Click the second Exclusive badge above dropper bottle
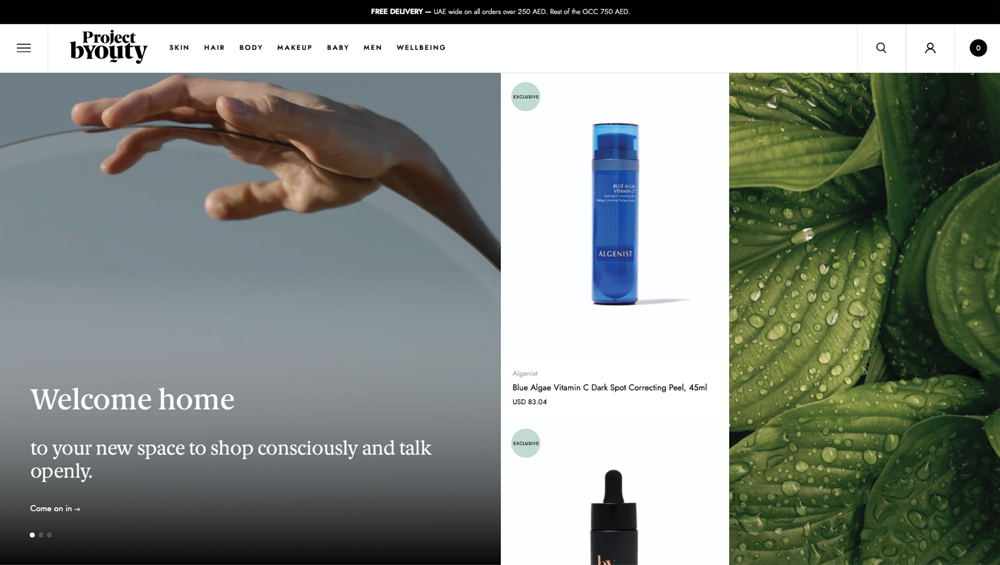 pyautogui.click(x=526, y=443)
